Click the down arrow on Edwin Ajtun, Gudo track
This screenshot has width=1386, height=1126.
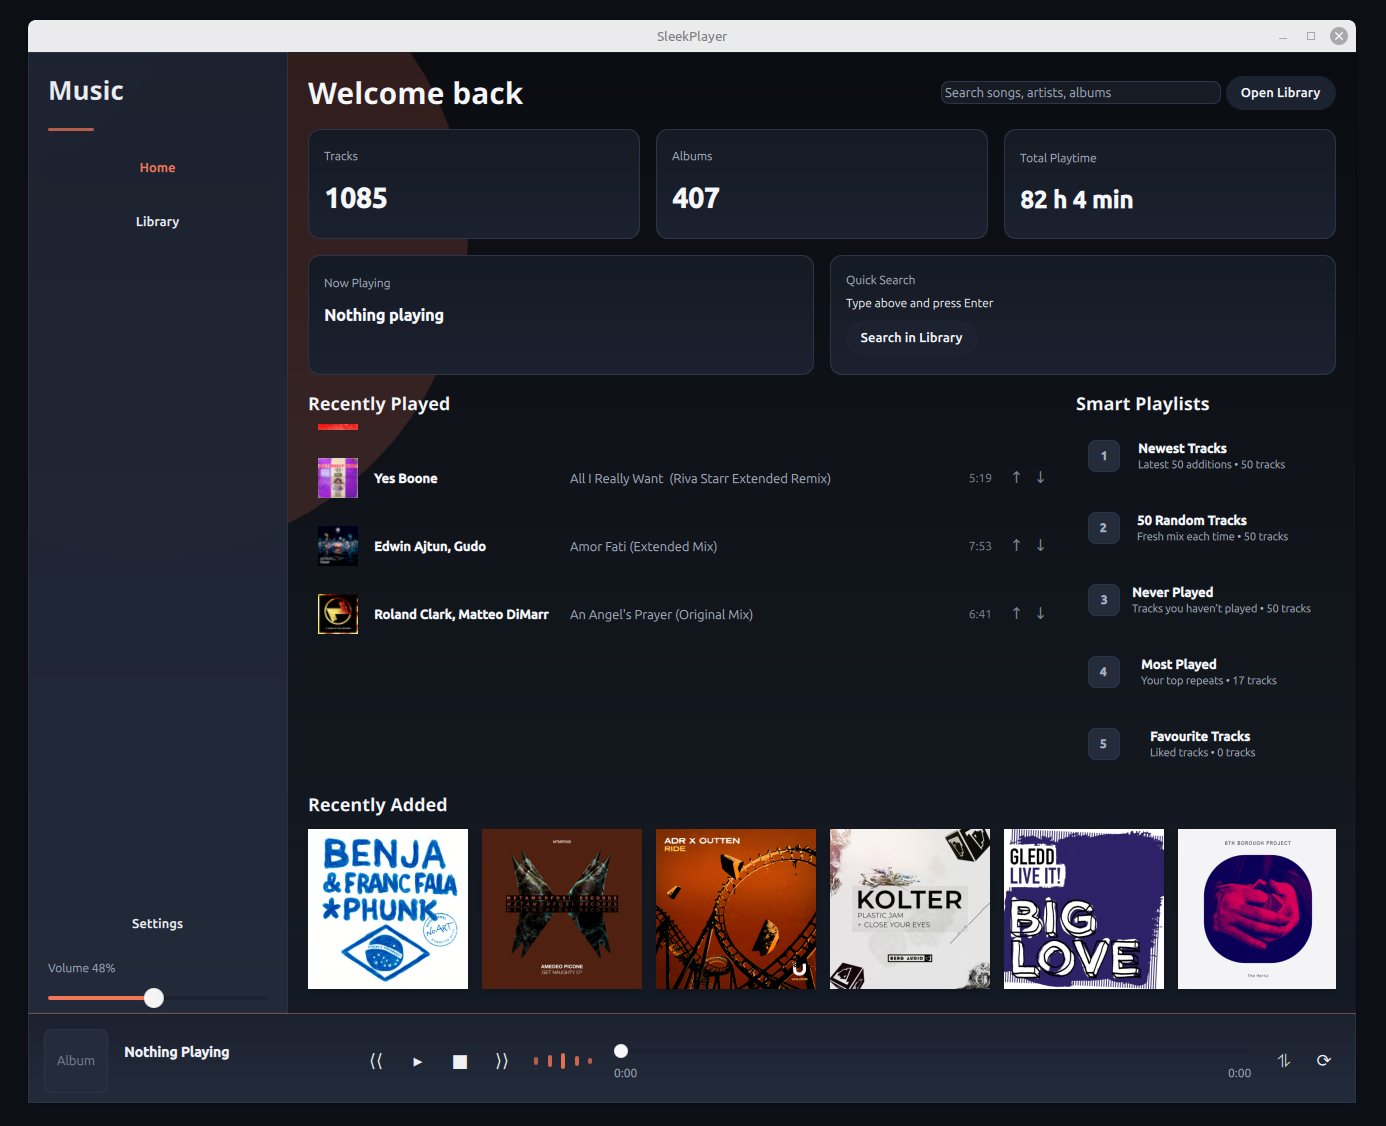1040,546
